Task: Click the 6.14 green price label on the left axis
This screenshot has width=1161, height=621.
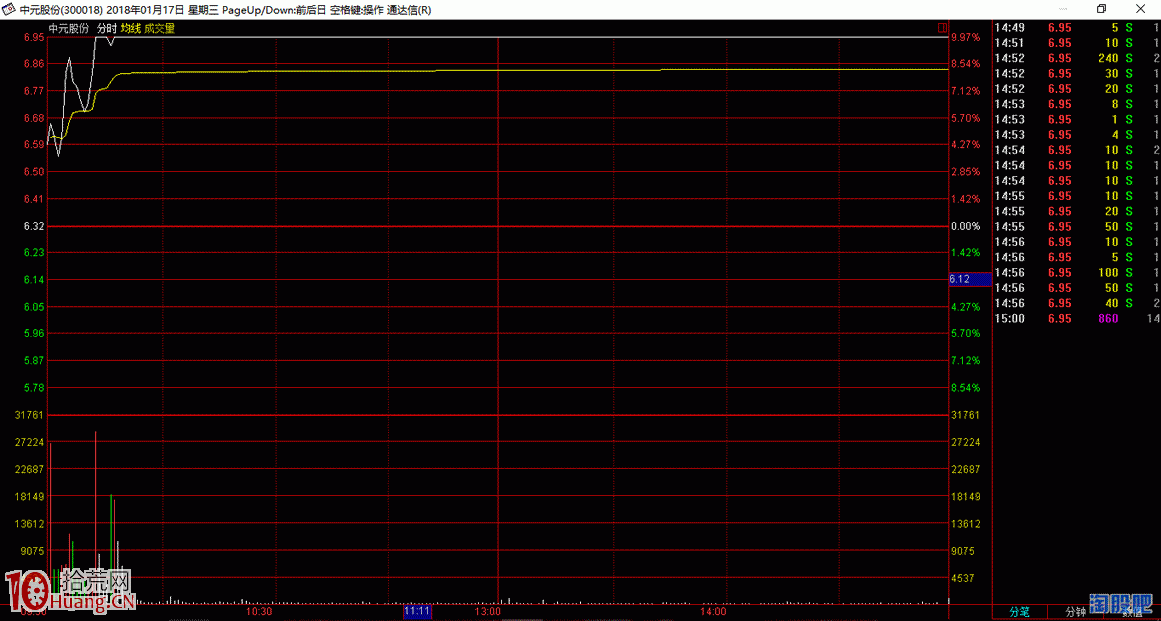Action: click(x=34, y=280)
